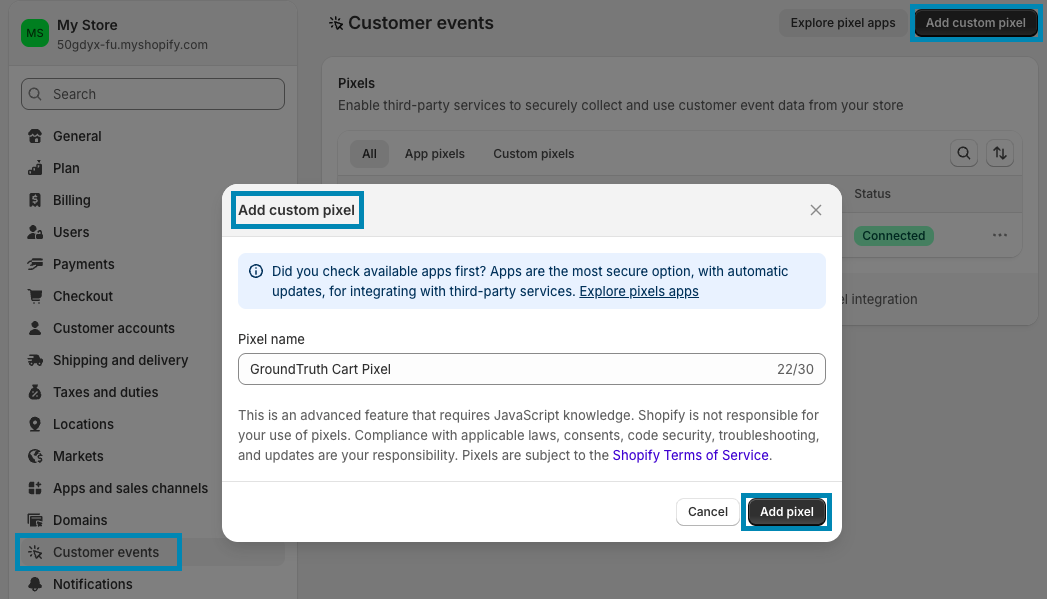Image resolution: width=1047 pixels, height=599 pixels.
Task: Click the Payments card icon
Action: (35, 264)
